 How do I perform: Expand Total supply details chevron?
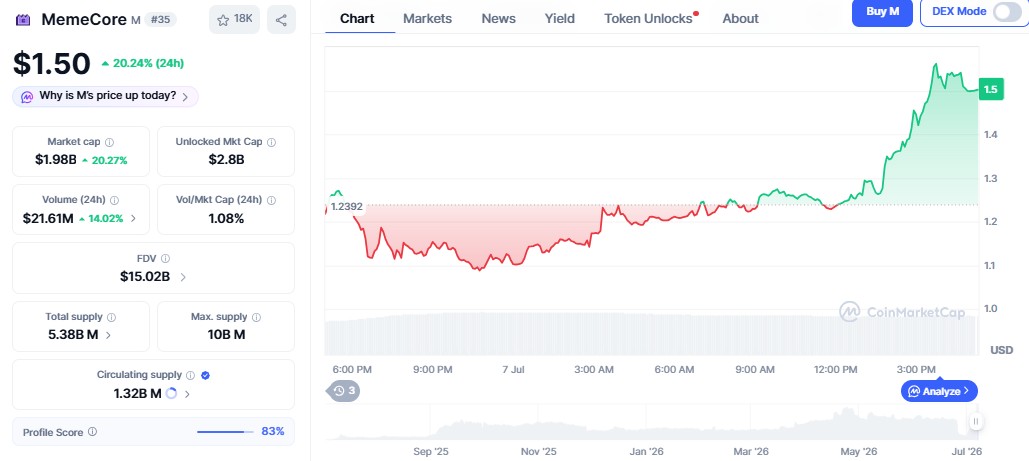[108, 335]
